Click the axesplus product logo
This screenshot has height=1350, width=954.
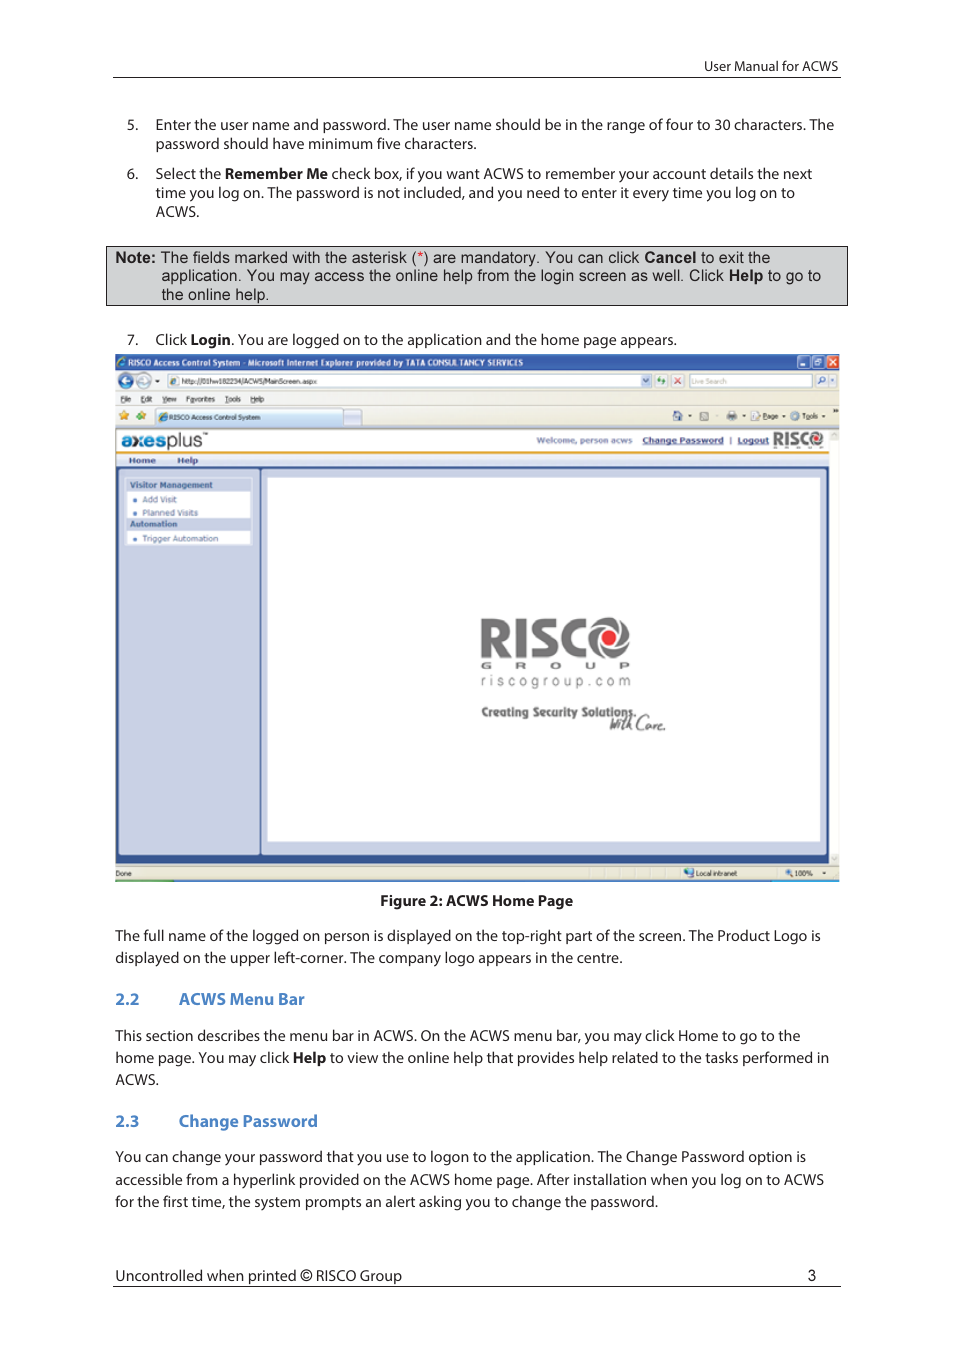click(x=163, y=440)
